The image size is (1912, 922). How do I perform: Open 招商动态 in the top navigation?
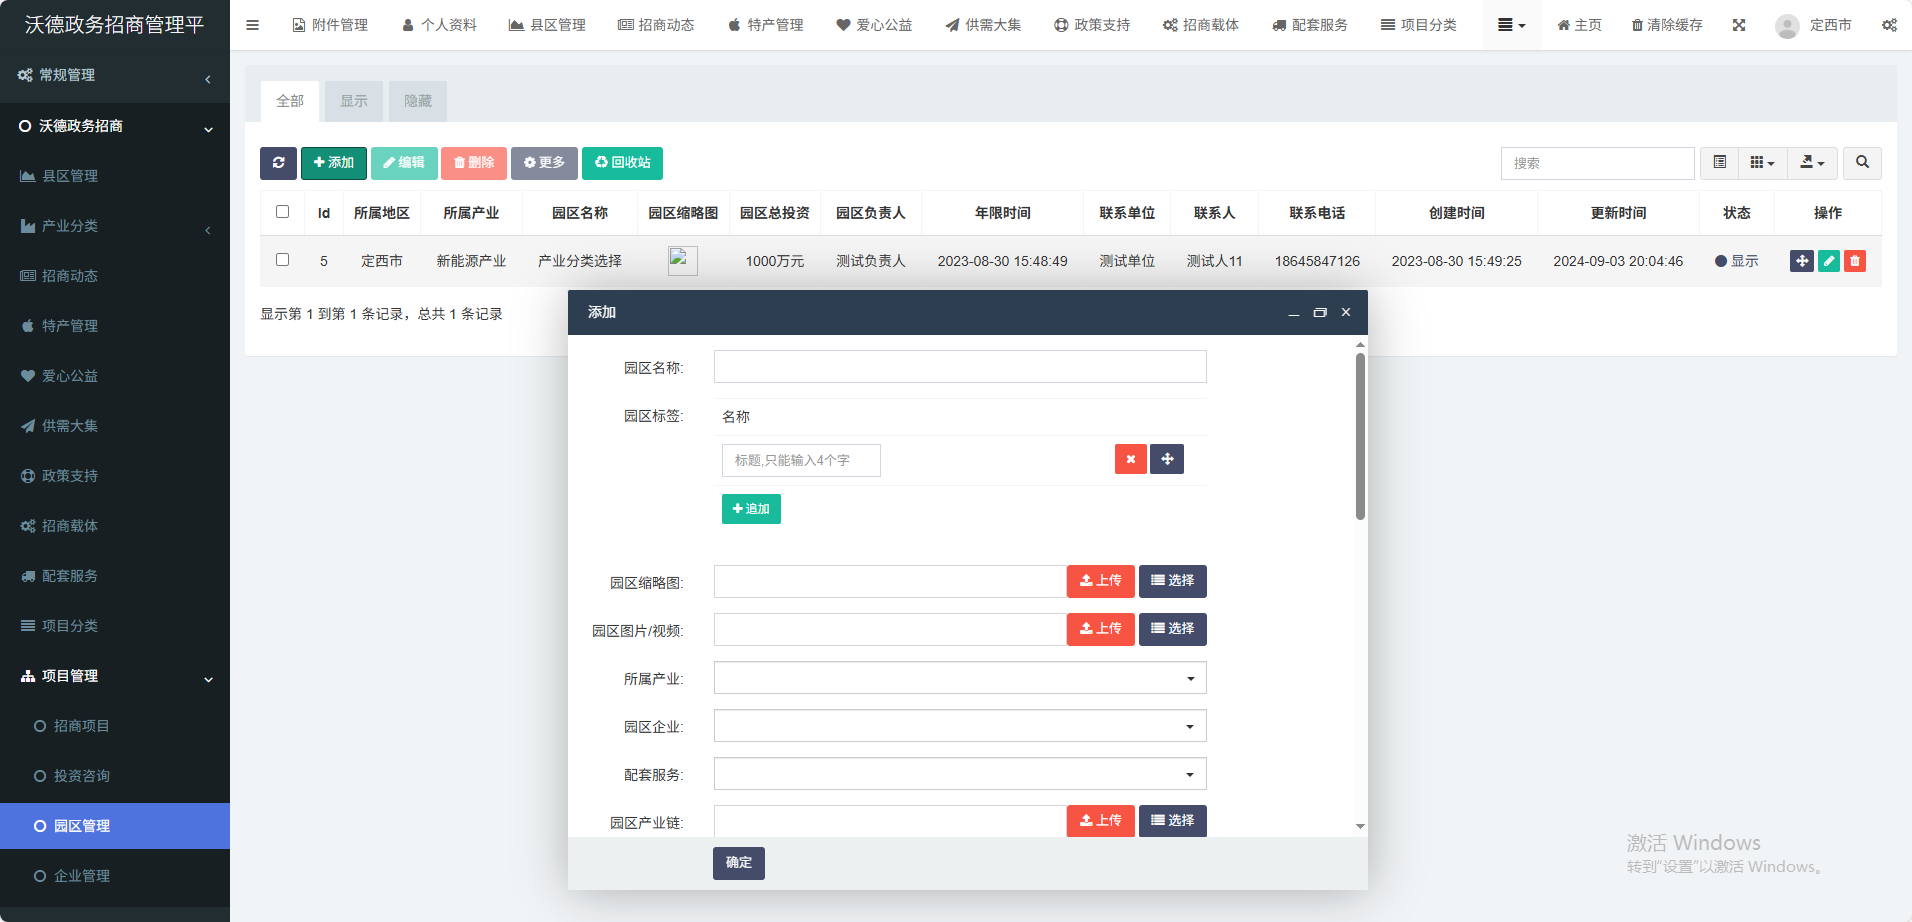(656, 25)
